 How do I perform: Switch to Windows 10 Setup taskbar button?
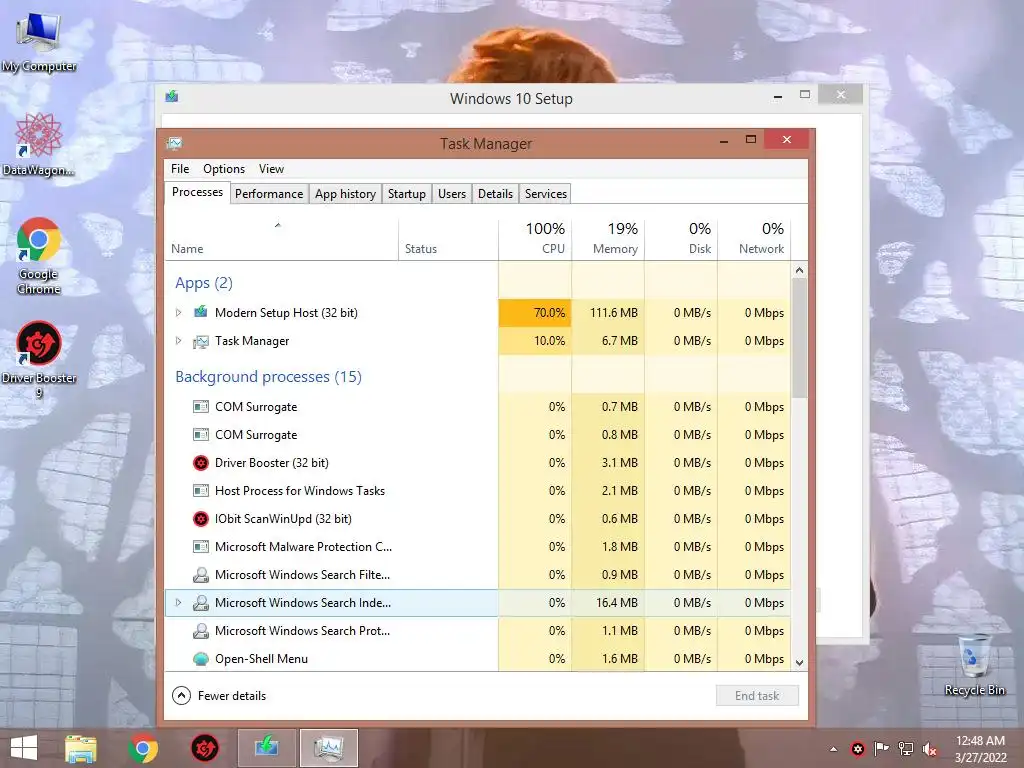coord(266,748)
